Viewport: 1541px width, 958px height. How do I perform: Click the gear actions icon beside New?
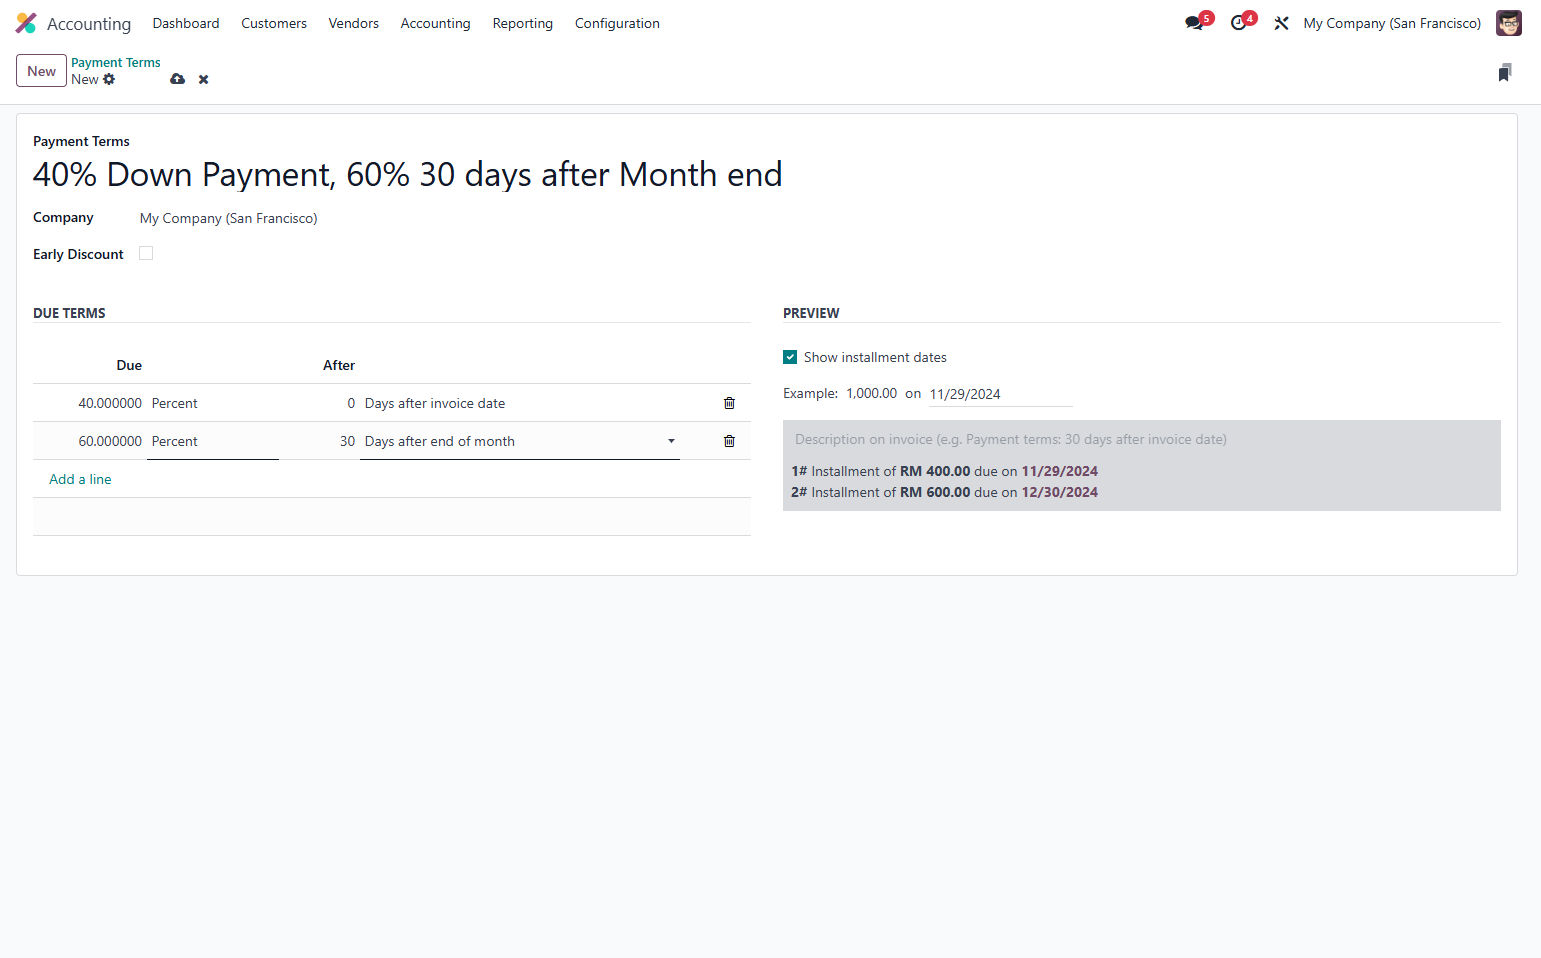coord(109,79)
